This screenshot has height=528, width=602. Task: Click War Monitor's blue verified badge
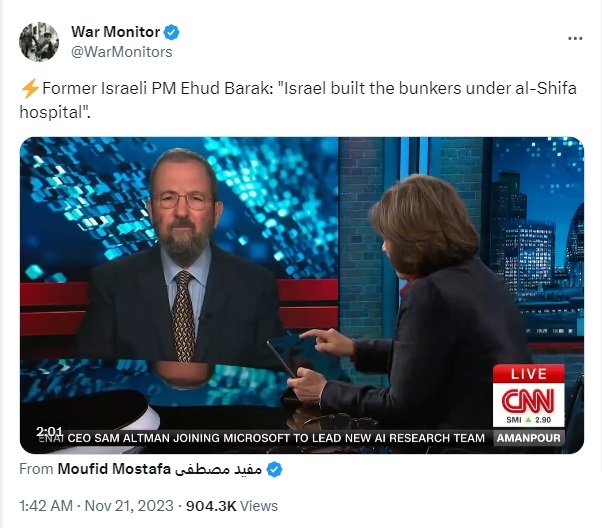tap(172, 32)
